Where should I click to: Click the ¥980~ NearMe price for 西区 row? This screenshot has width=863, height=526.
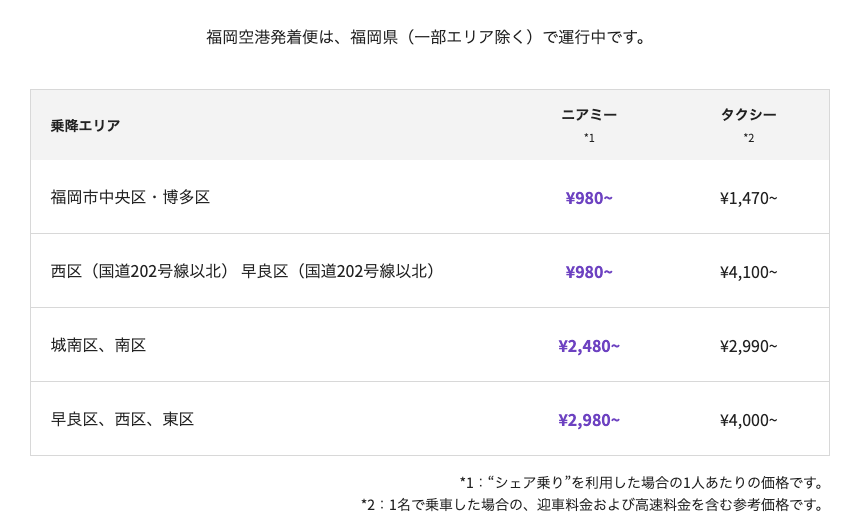click(x=589, y=272)
